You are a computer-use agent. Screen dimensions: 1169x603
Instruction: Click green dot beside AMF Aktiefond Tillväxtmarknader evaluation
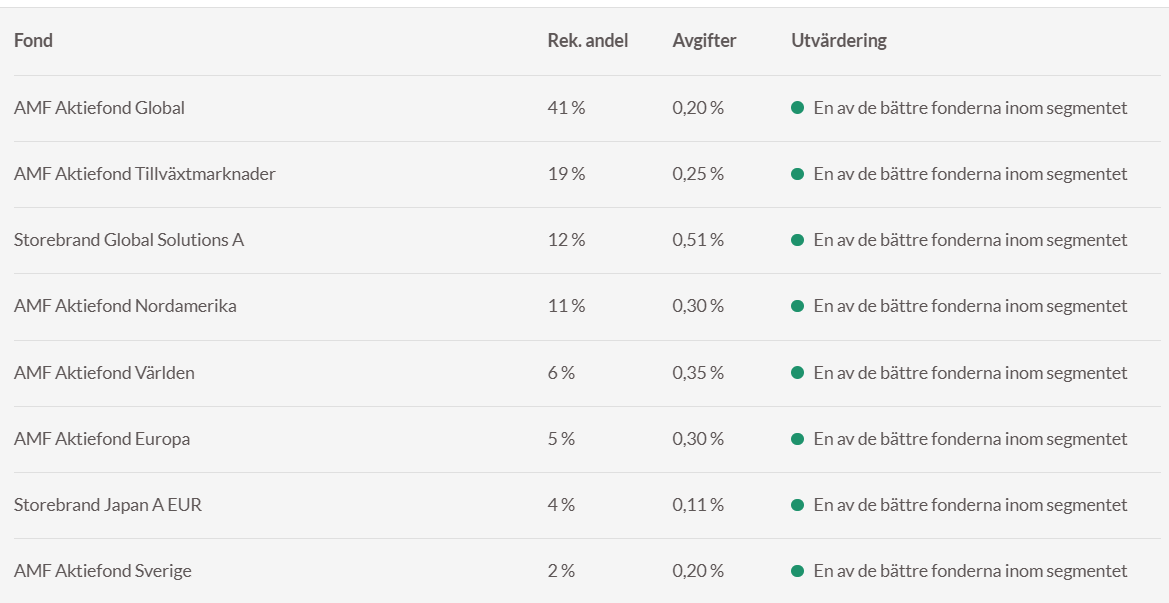[x=797, y=174]
